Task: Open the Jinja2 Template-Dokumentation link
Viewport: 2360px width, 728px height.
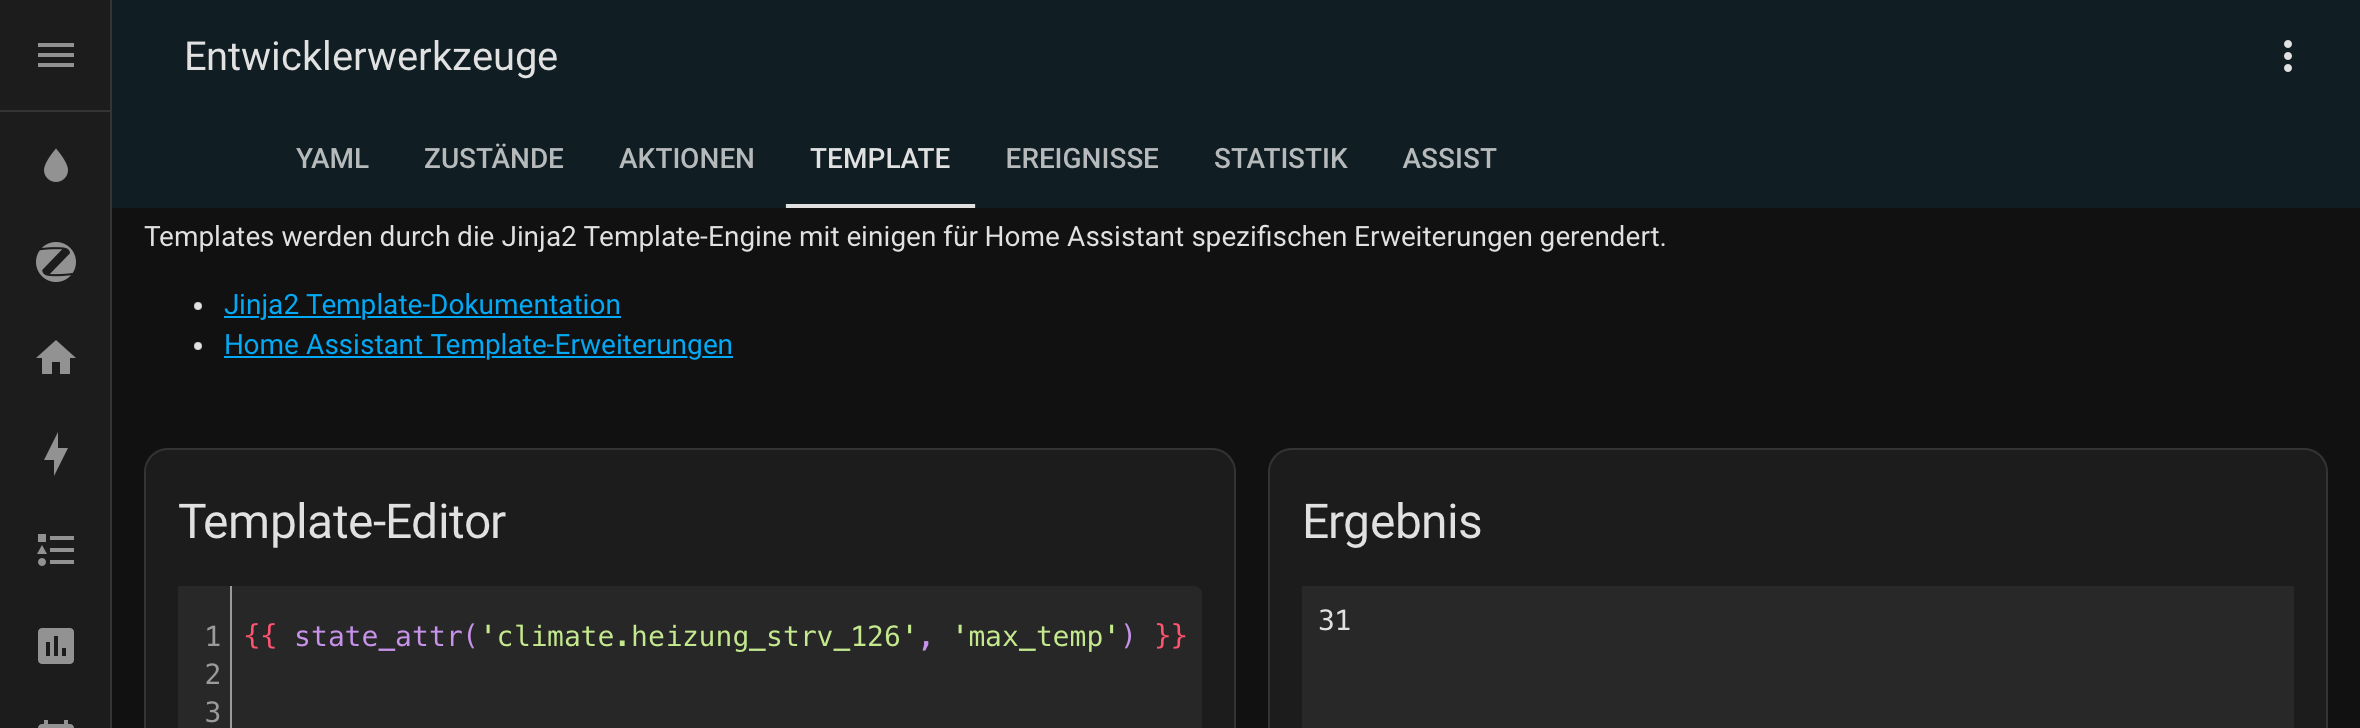Action: tap(422, 305)
